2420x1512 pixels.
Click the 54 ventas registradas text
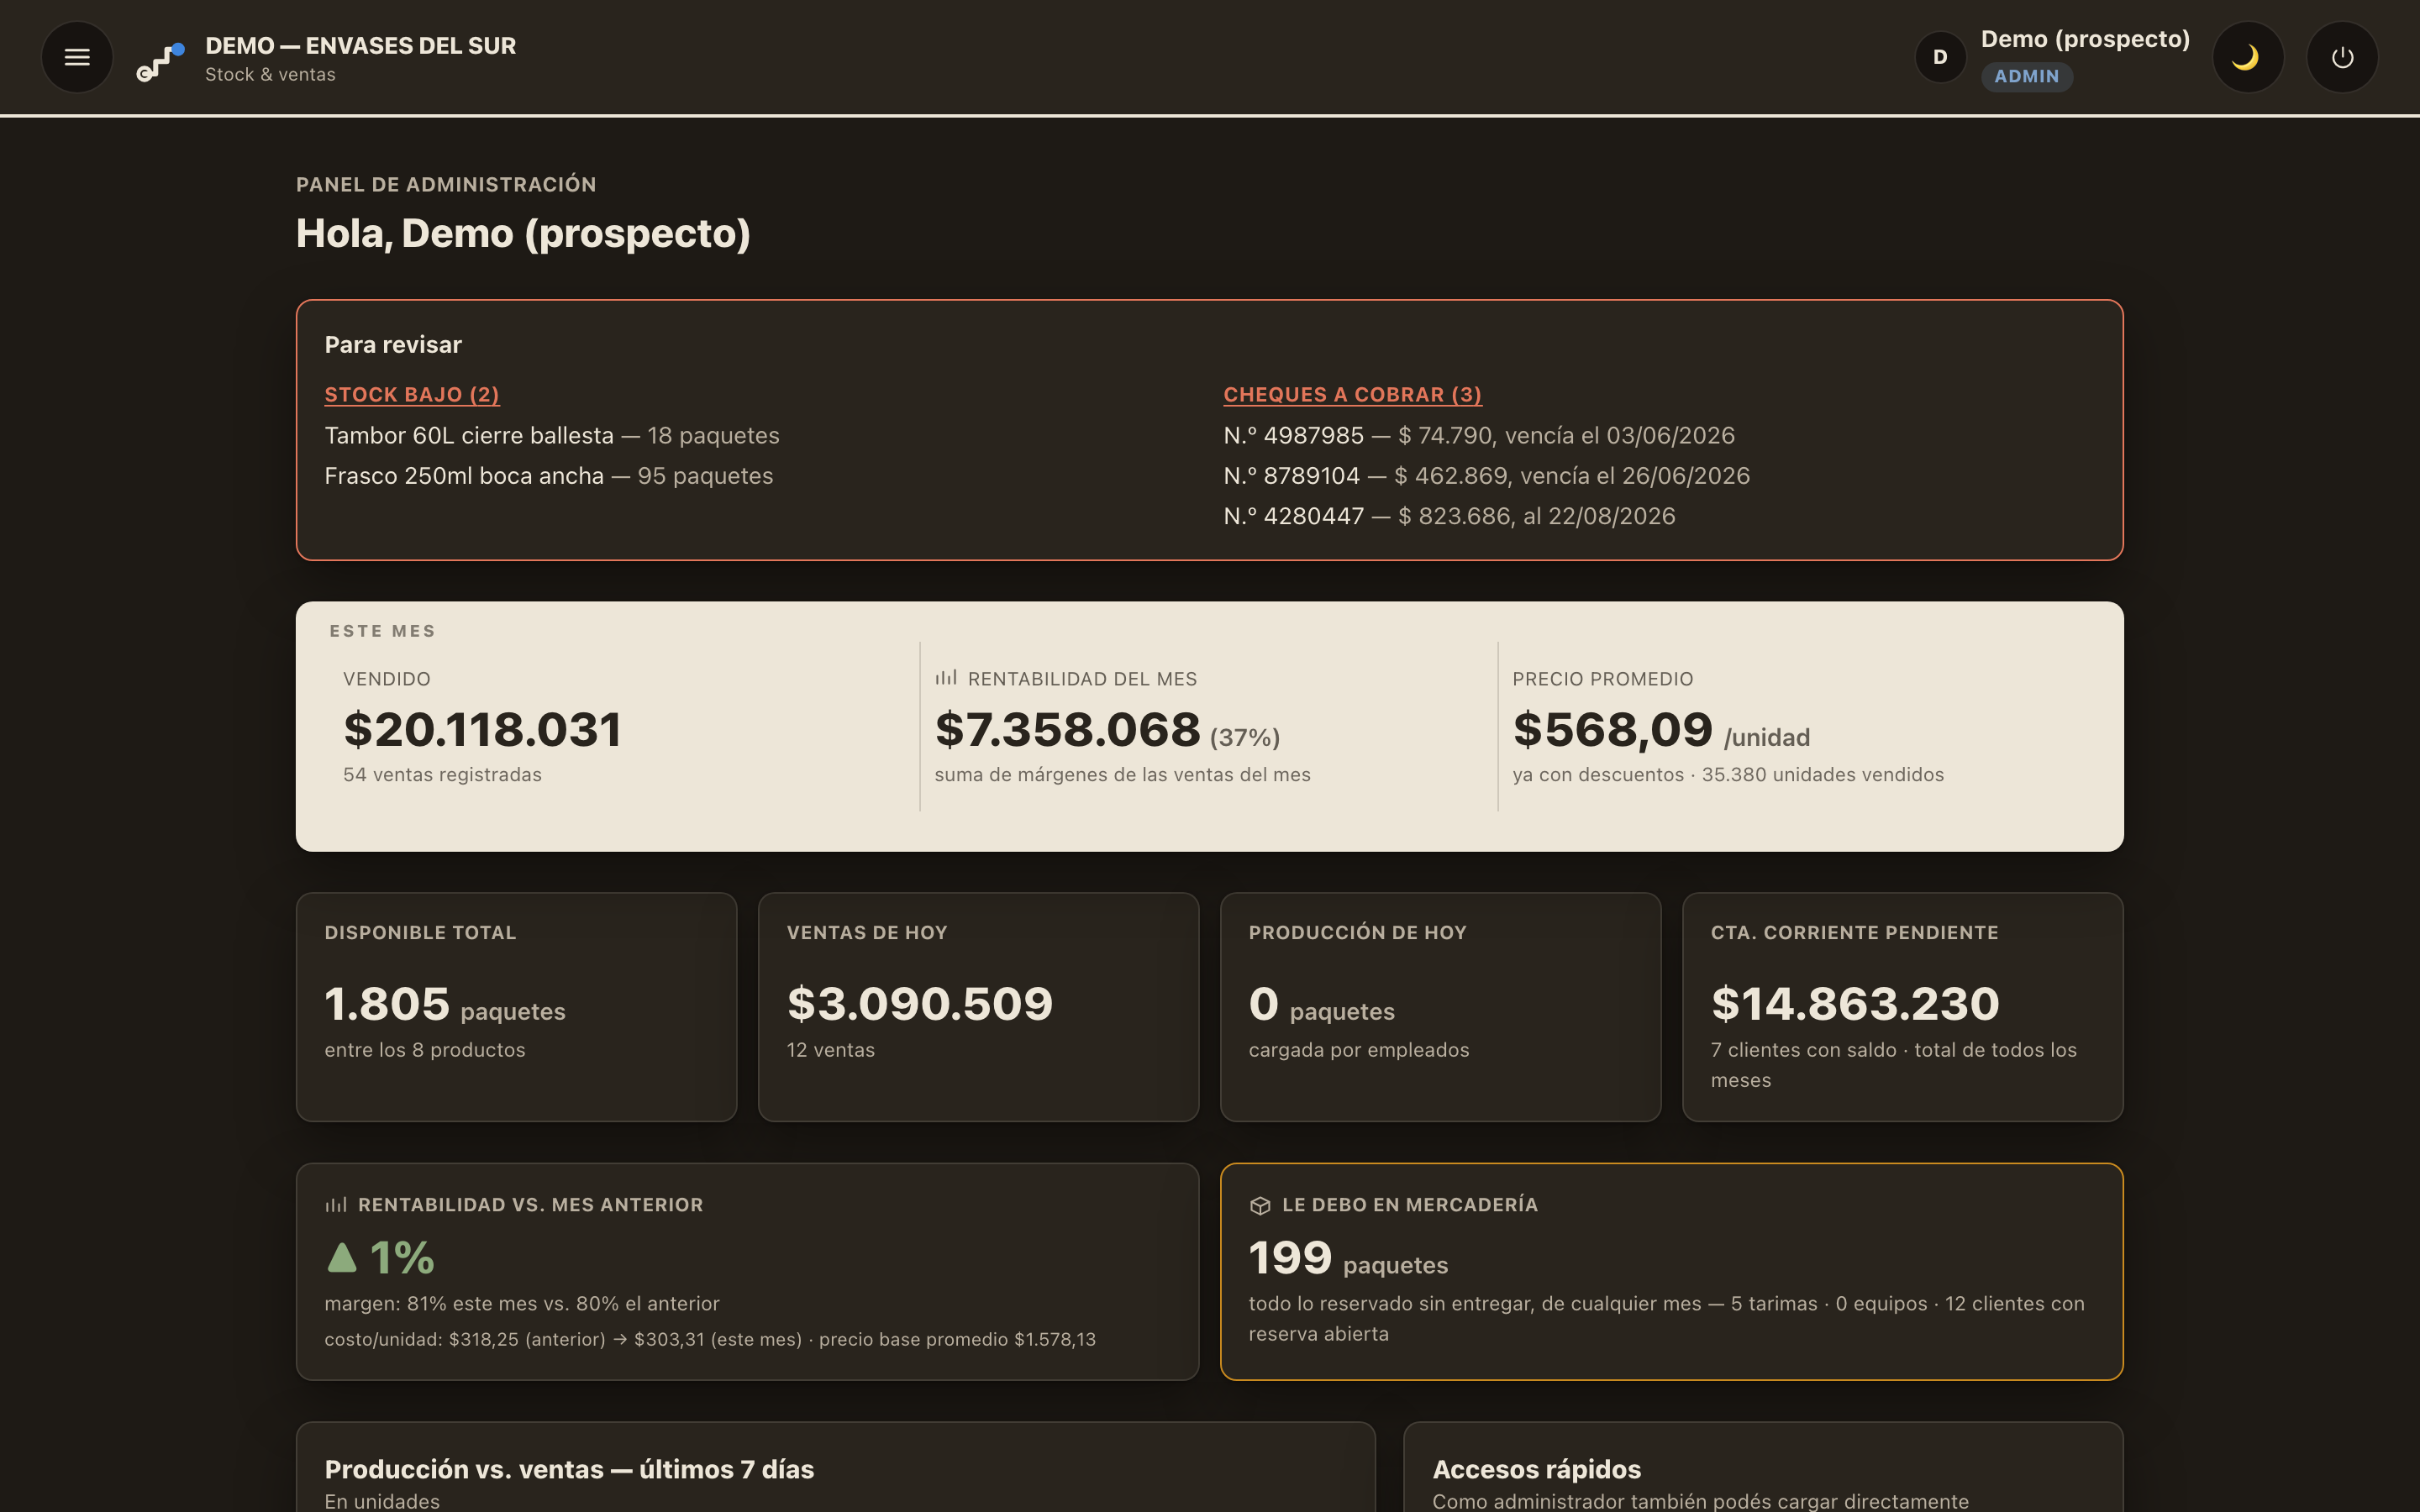442,775
